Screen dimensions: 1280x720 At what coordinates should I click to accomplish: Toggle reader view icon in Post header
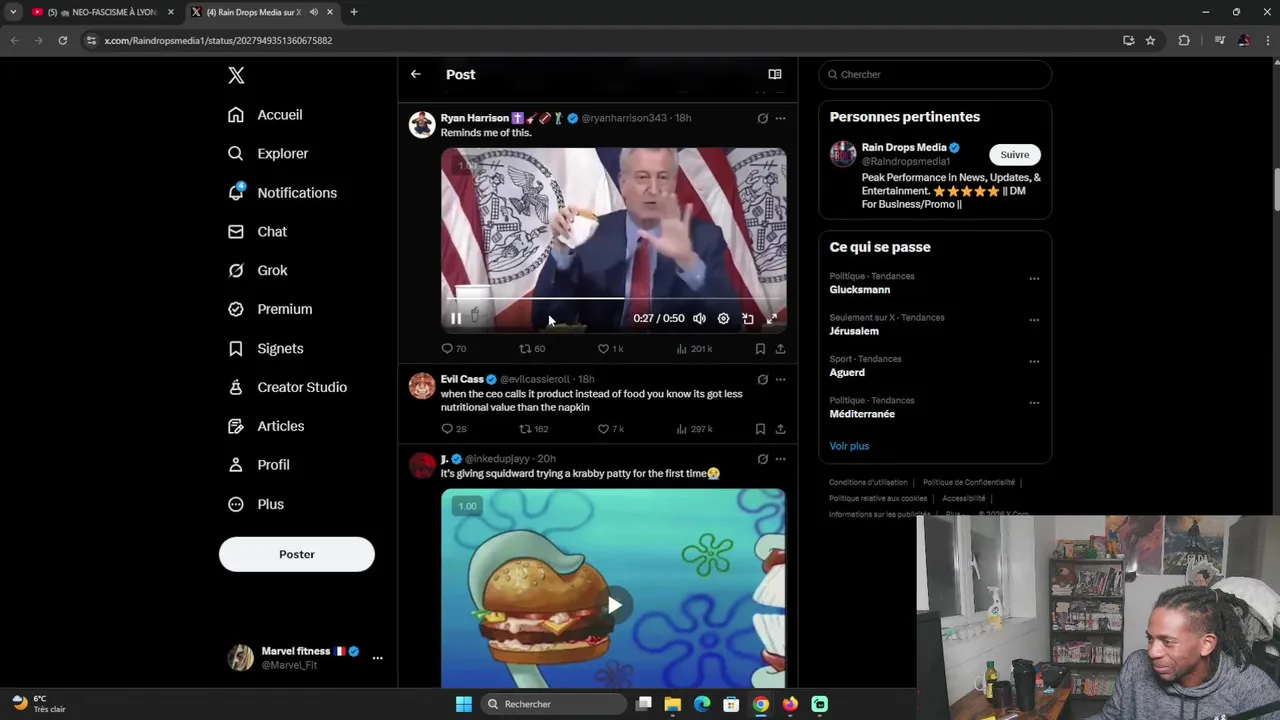click(774, 74)
